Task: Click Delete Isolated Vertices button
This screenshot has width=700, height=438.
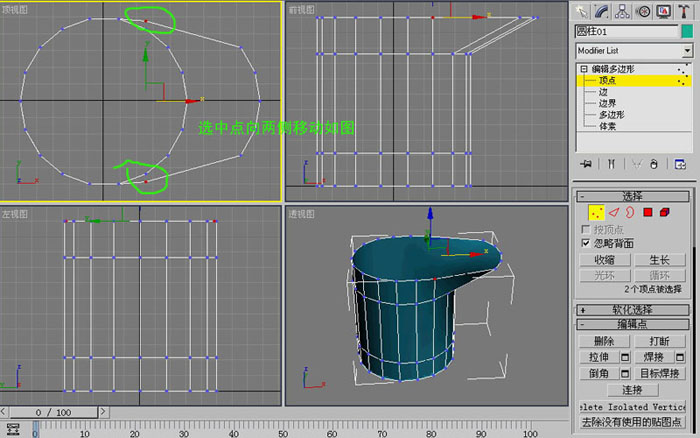Action: click(633, 407)
